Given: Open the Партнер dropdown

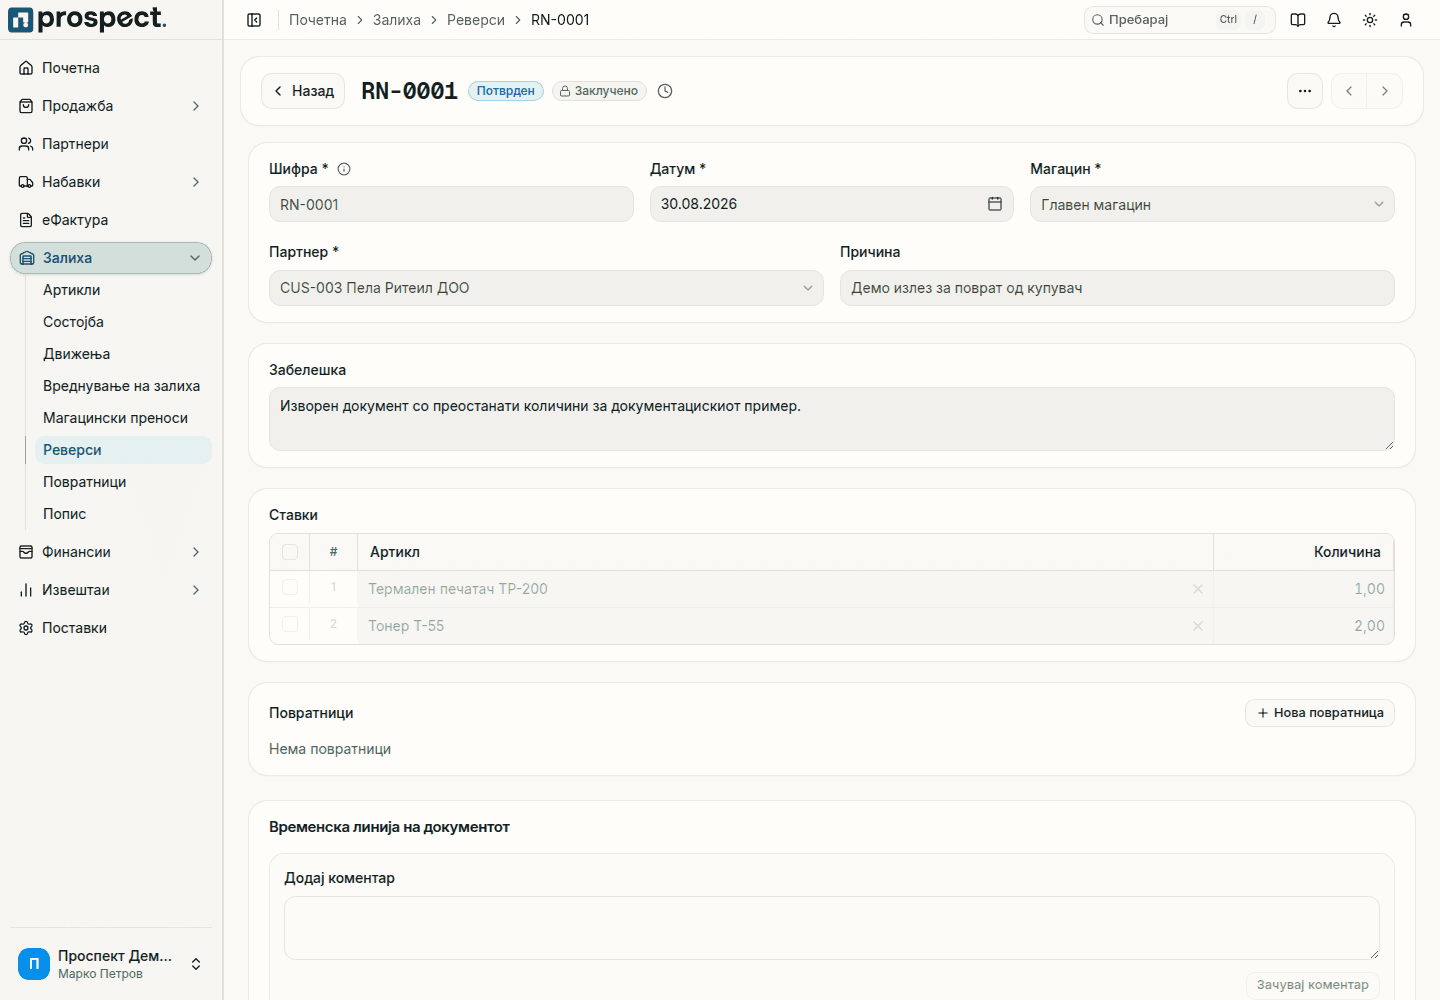Looking at the screenshot, I should 546,288.
